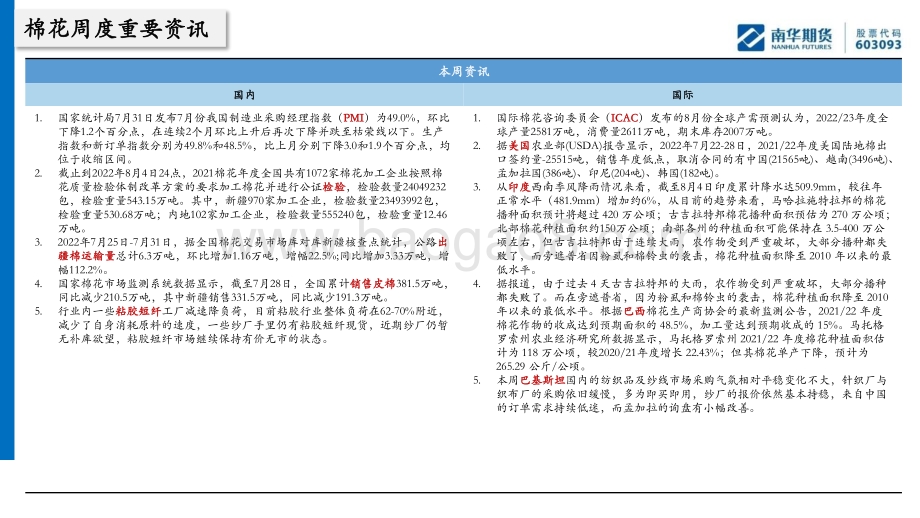The width and height of the screenshot is (920, 518).
Task: Click the red 粘胶短纤 keyword
Action: point(138,311)
